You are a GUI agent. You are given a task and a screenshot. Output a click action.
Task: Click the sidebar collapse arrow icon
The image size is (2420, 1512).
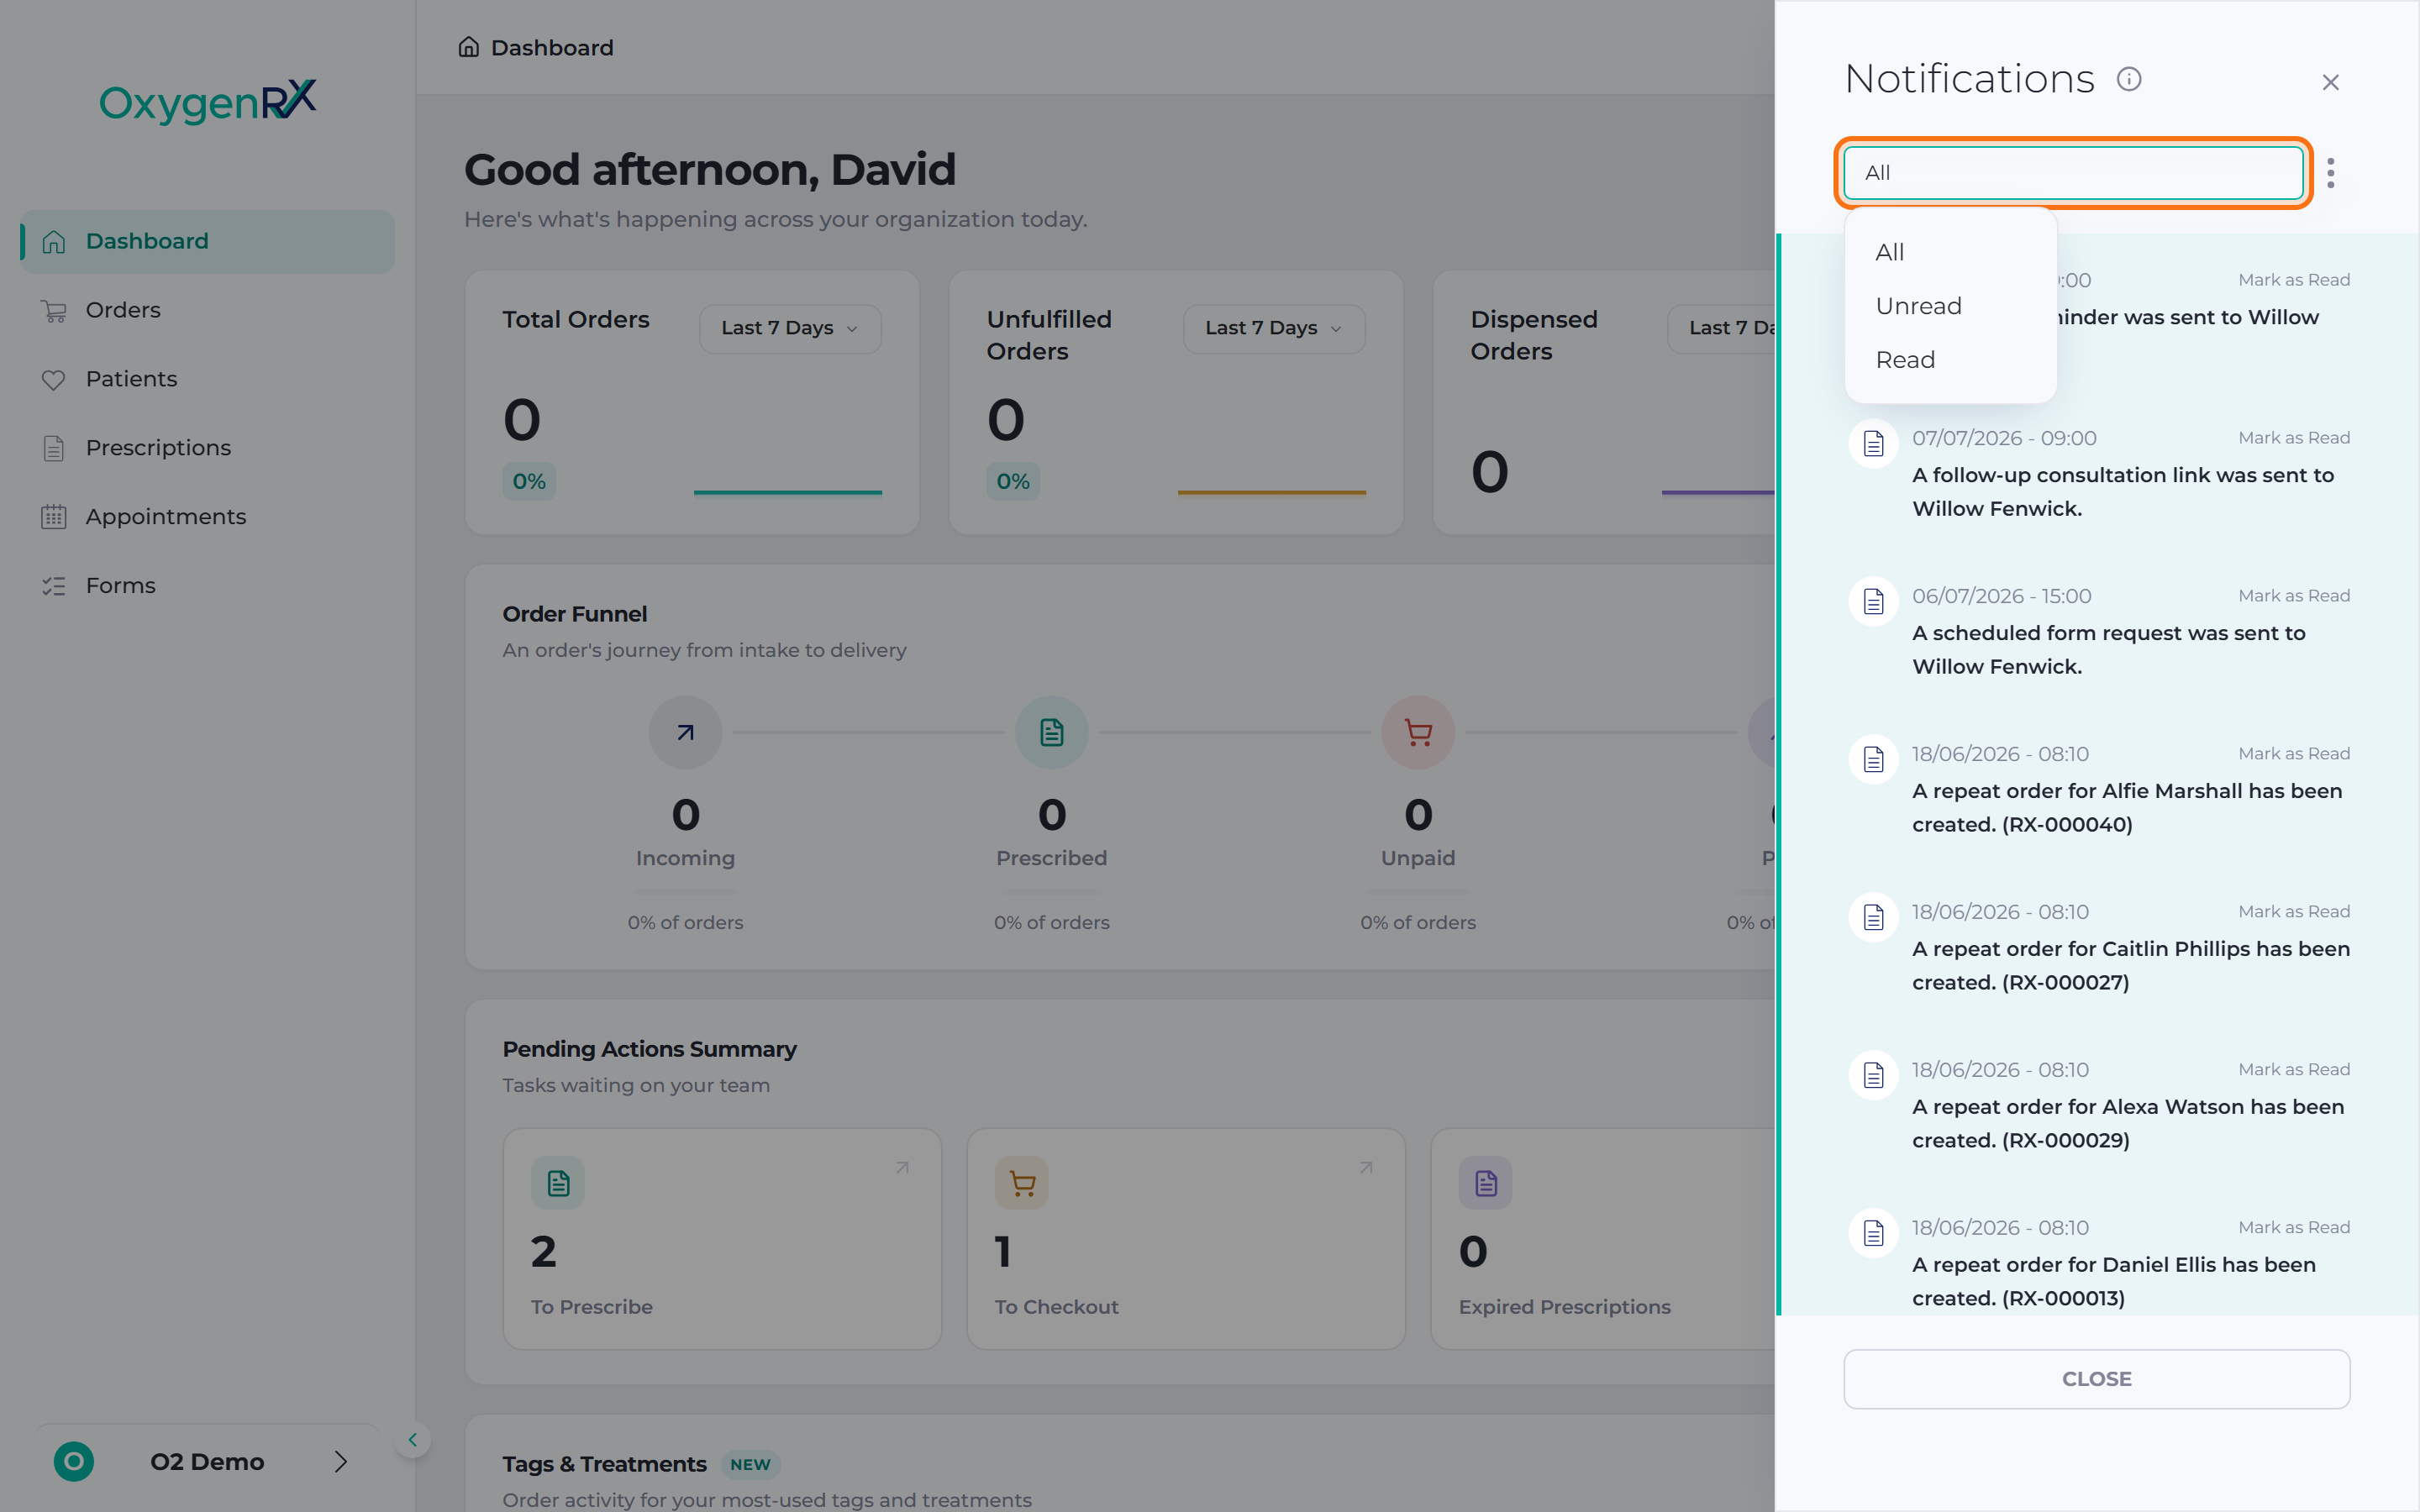[412, 1440]
